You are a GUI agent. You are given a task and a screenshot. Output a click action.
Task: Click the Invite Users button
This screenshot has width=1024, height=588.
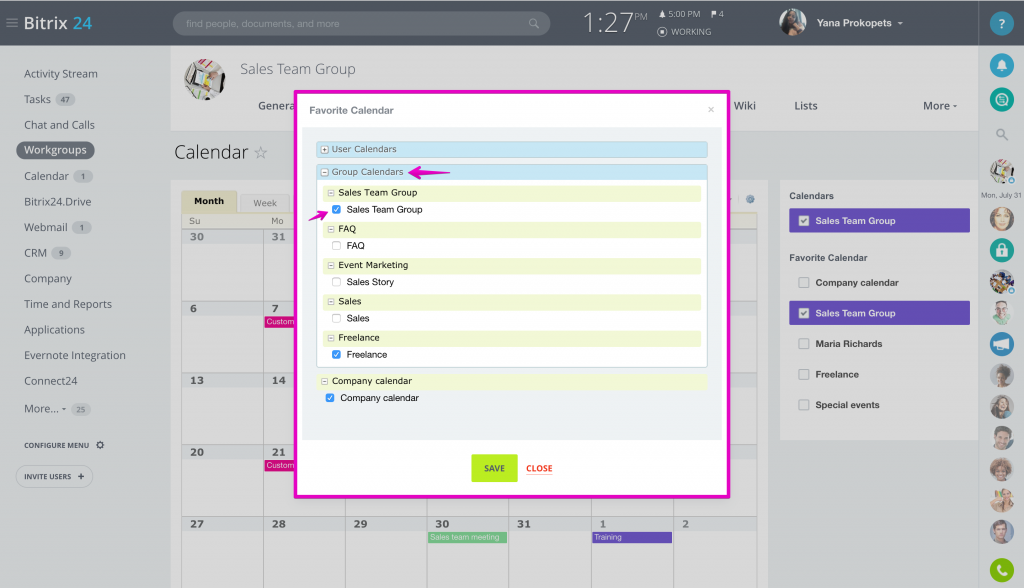(54, 476)
